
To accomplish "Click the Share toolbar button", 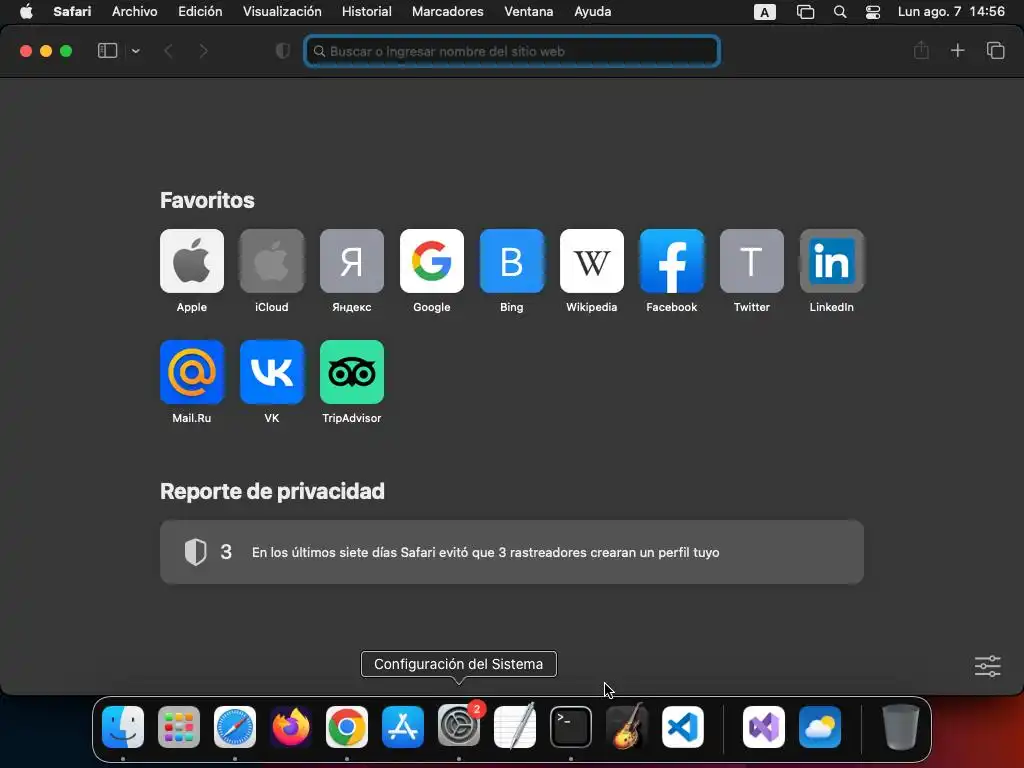I will click(921, 50).
